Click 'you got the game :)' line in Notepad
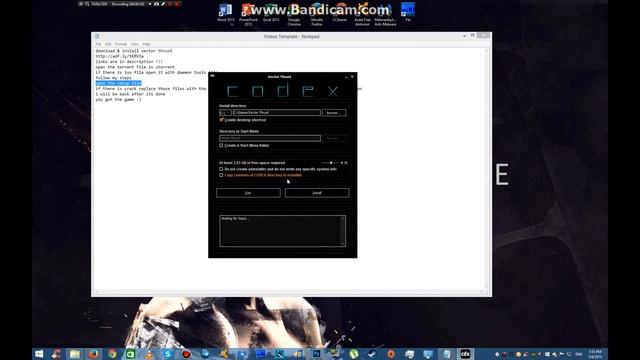This screenshot has height=360, width=640. pyautogui.click(x=118, y=100)
